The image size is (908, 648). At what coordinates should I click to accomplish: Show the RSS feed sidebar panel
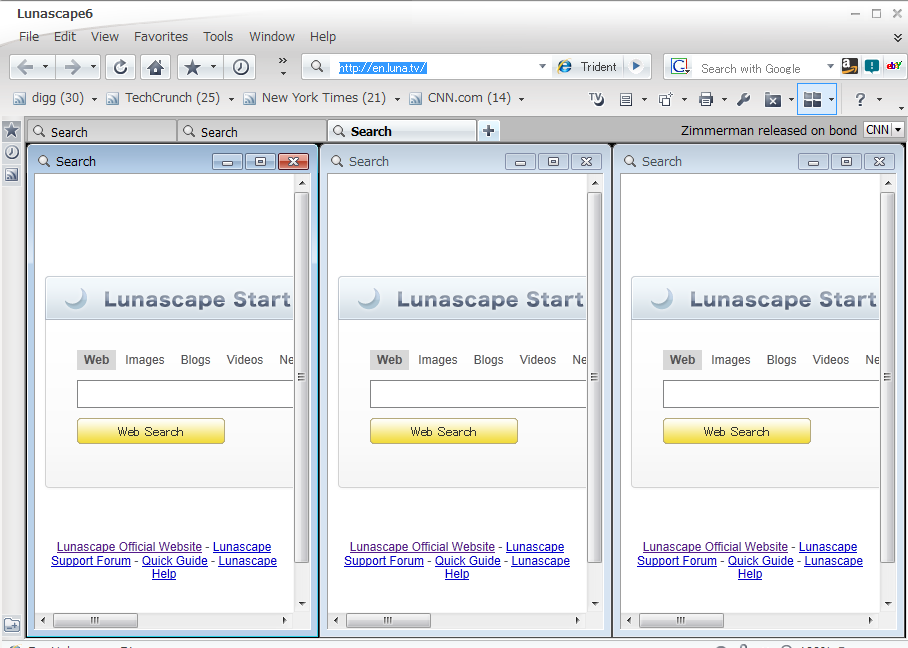(x=12, y=174)
